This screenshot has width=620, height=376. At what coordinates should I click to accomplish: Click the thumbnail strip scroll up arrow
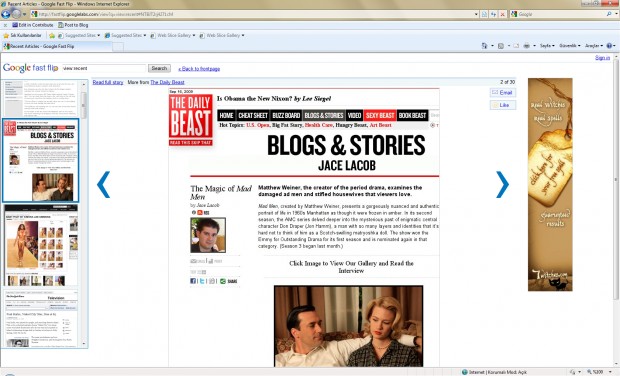pos(84,84)
